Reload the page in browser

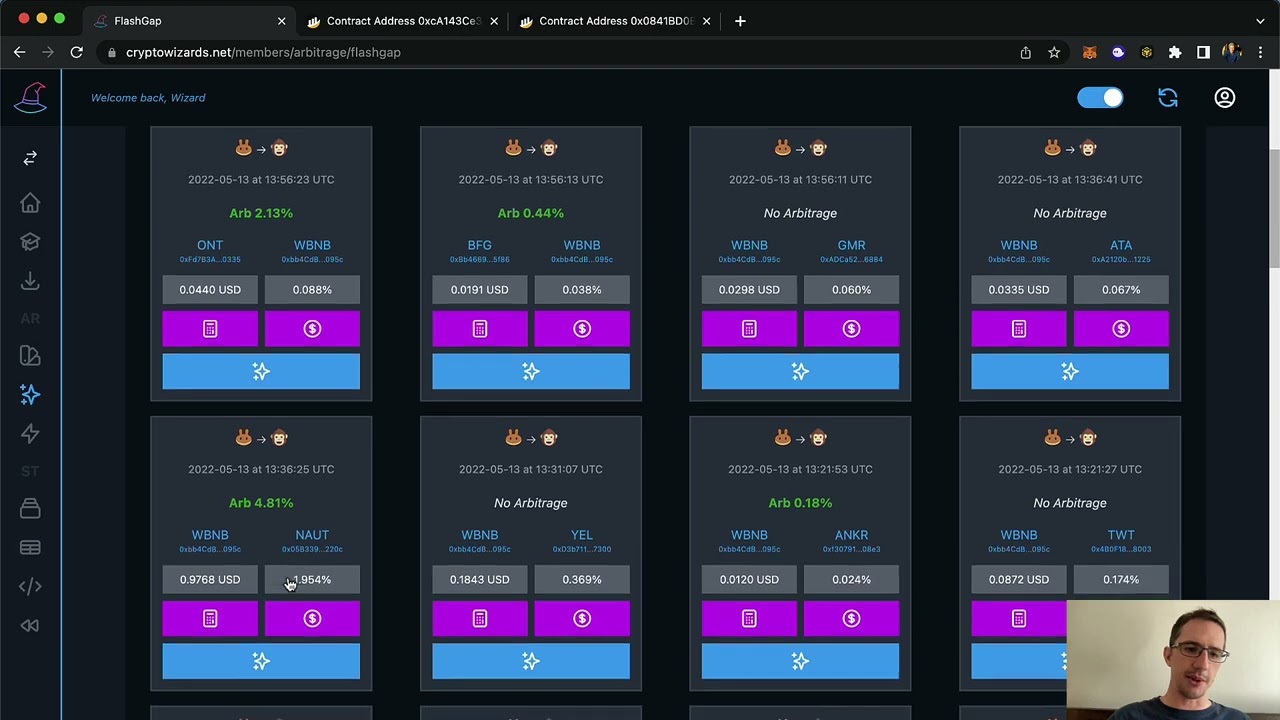[x=76, y=52]
